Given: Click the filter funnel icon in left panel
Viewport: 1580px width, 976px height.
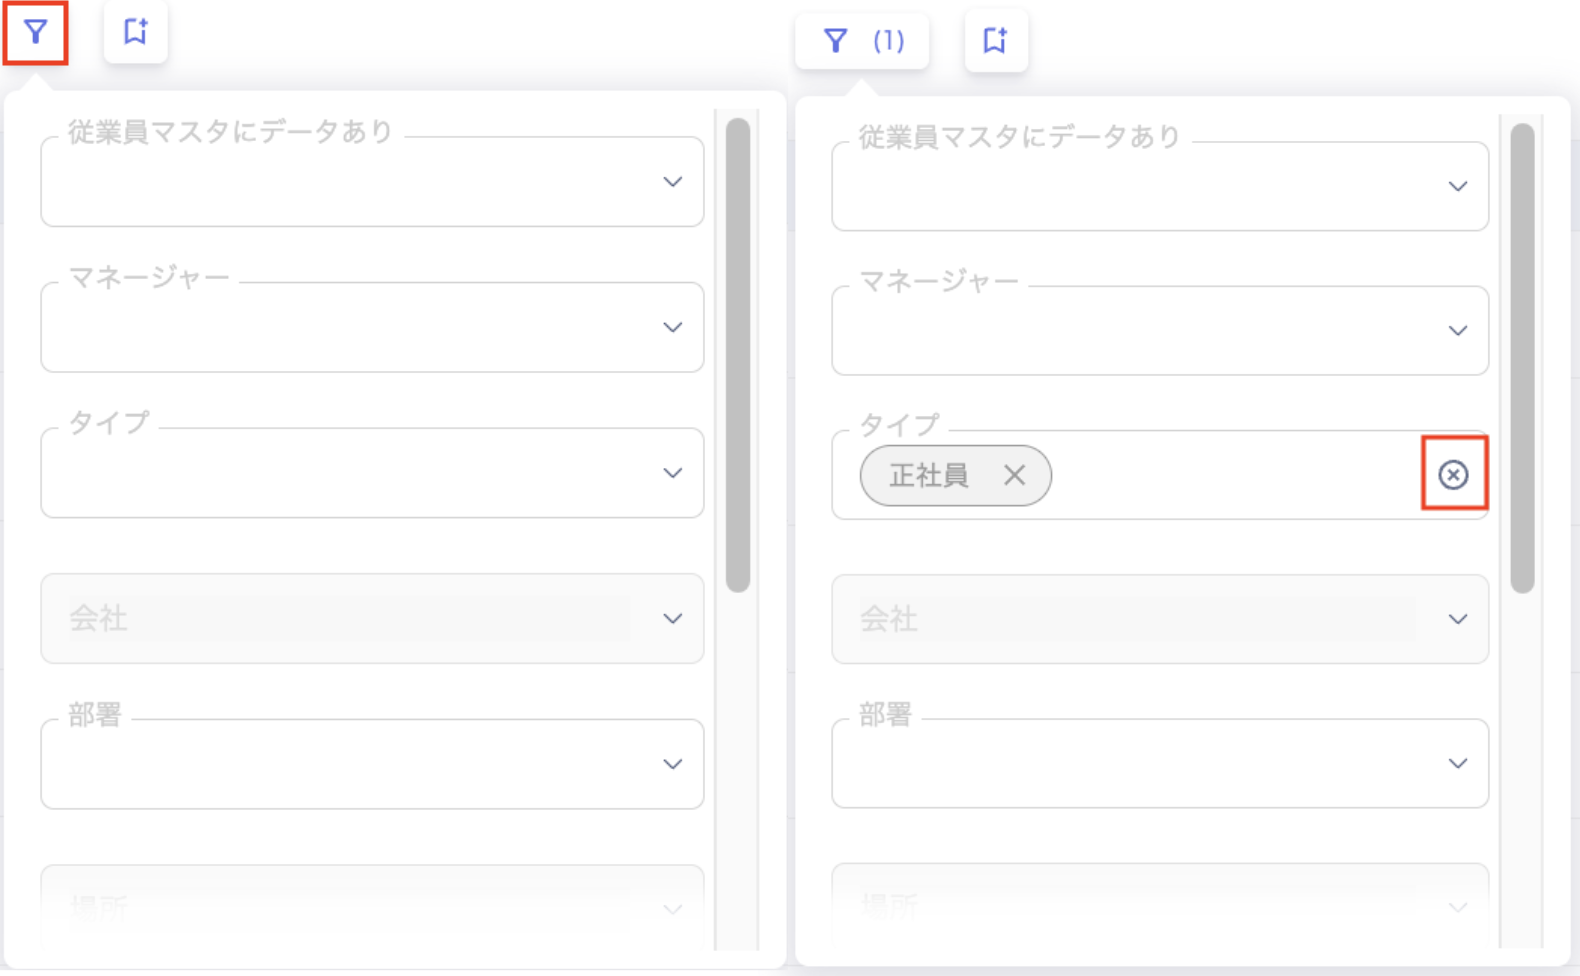Looking at the screenshot, I should coord(36,33).
